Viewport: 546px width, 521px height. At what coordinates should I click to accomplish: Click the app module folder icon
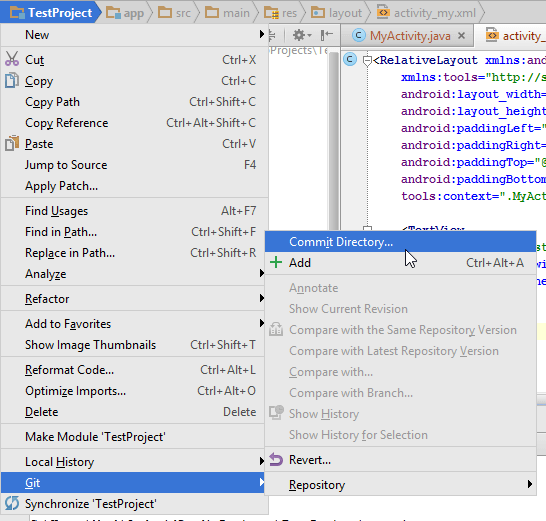(113, 13)
